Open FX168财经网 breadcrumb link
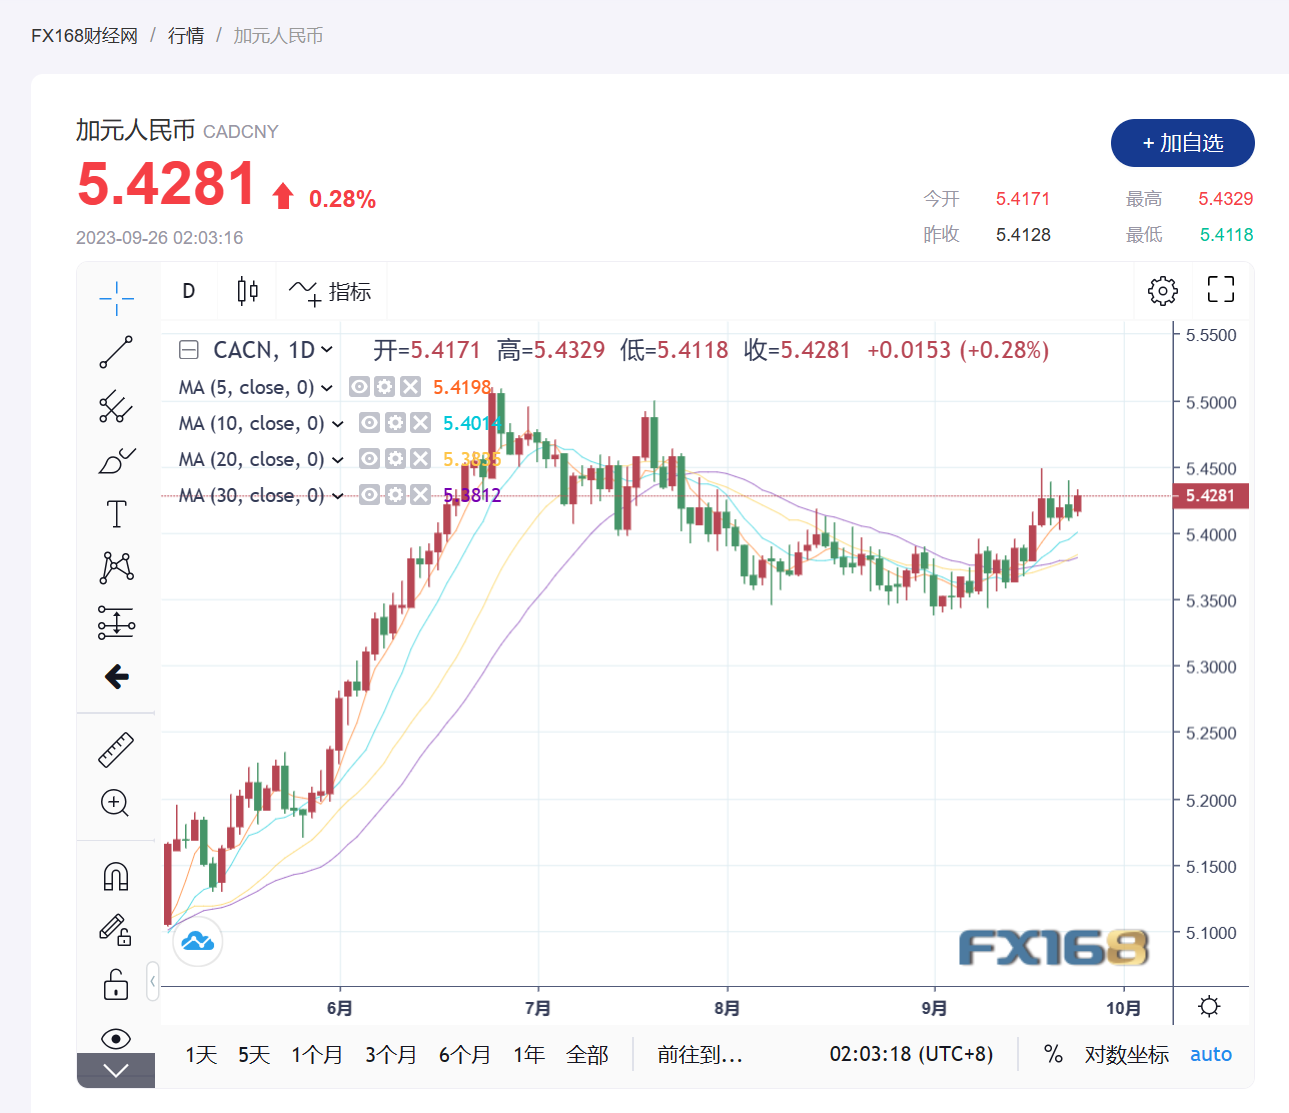The image size is (1289, 1113). click(x=84, y=36)
